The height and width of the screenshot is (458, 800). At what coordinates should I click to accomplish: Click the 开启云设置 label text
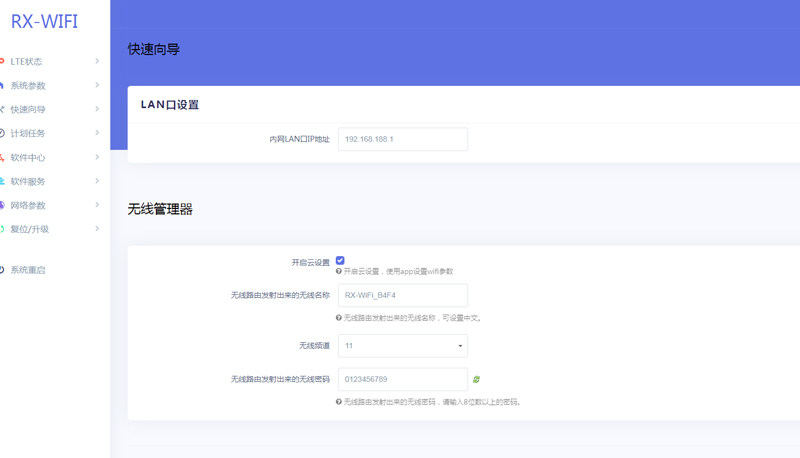pyautogui.click(x=311, y=263)
